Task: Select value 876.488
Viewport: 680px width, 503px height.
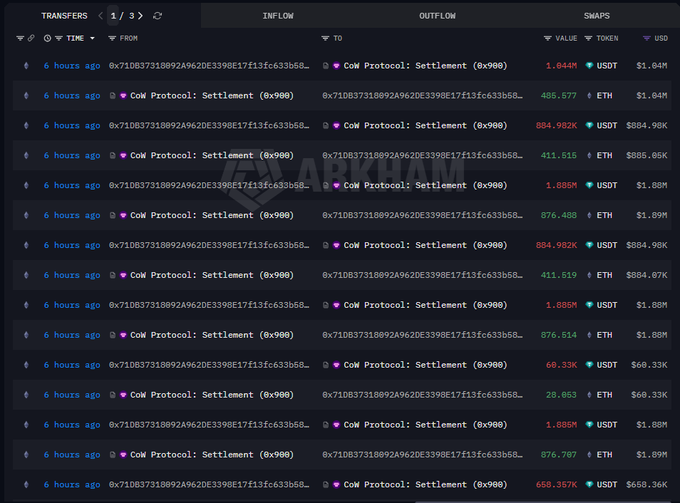Action: [559, 215]
